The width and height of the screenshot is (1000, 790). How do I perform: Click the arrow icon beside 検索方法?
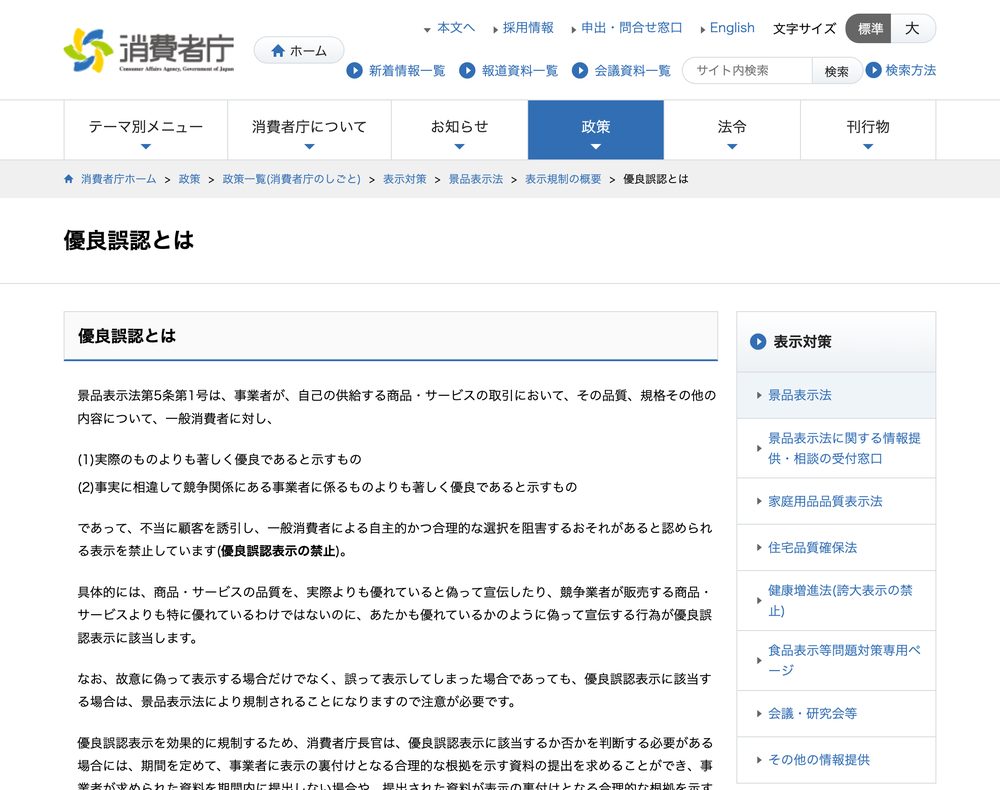point(873,69)
